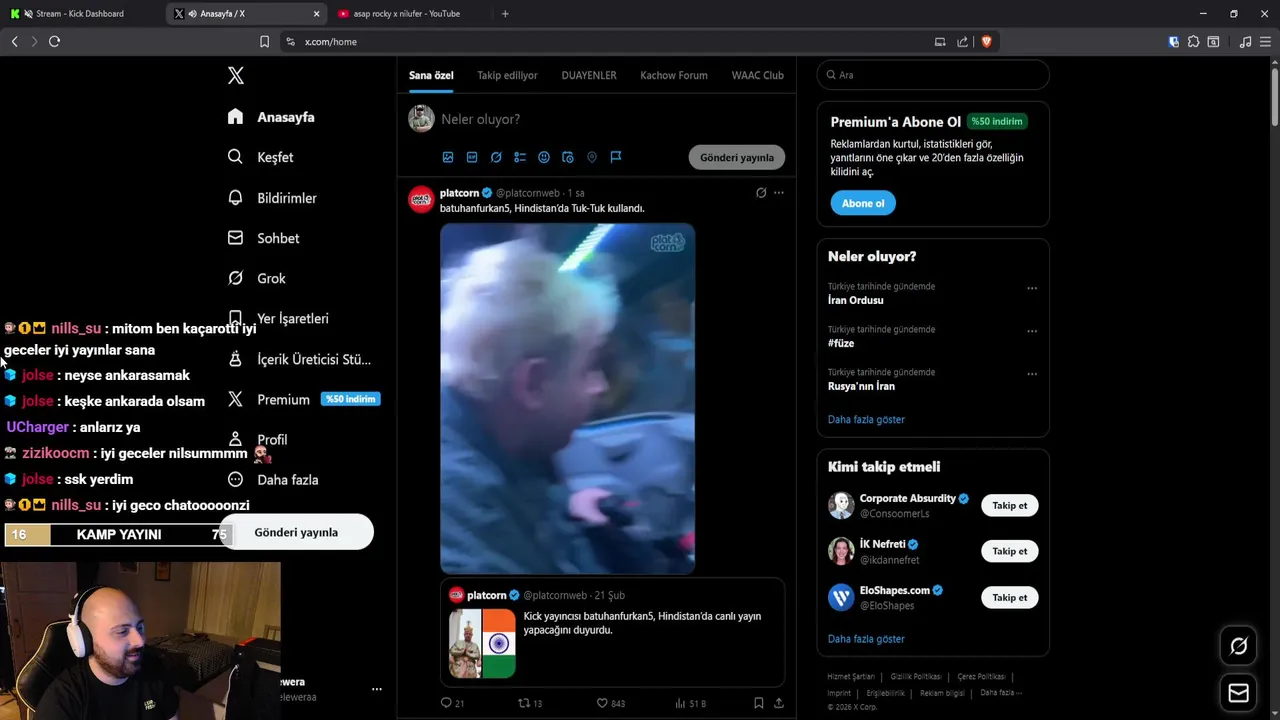The image size is (1280, 720).
Task: Repost the platcorn post
Action: 530,703
